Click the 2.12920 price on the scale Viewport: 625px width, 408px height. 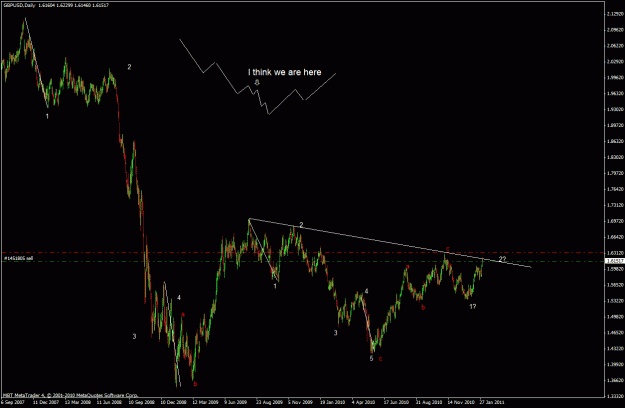tap(616, 14)
